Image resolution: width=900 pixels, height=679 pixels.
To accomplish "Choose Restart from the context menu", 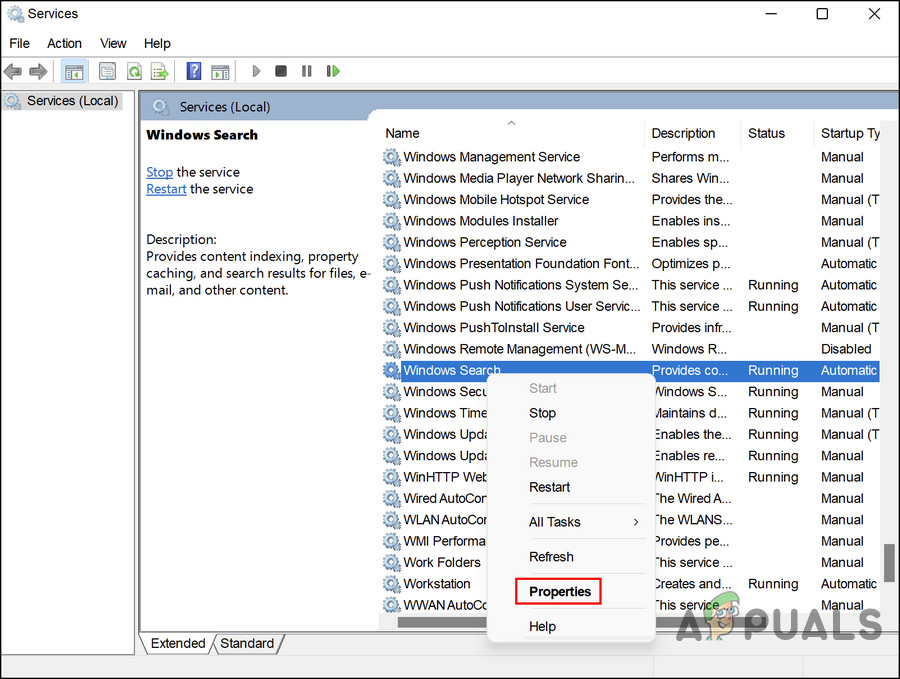I will [549, 487].
